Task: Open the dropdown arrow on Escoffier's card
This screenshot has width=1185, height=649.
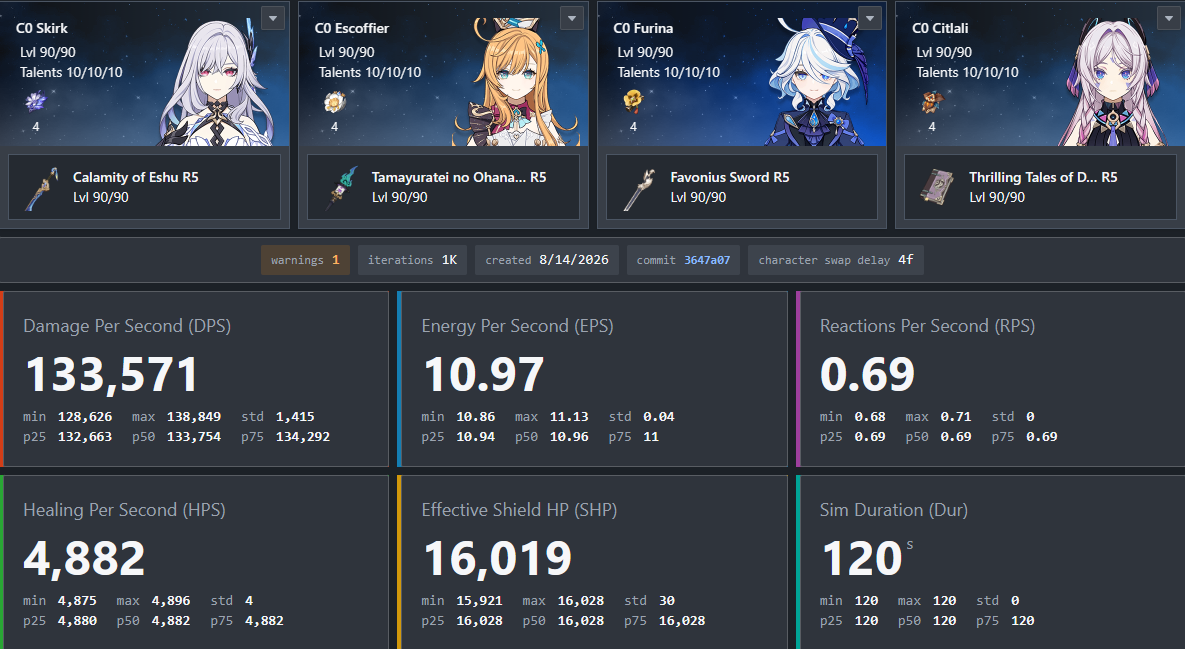Action: click(572, 18)
